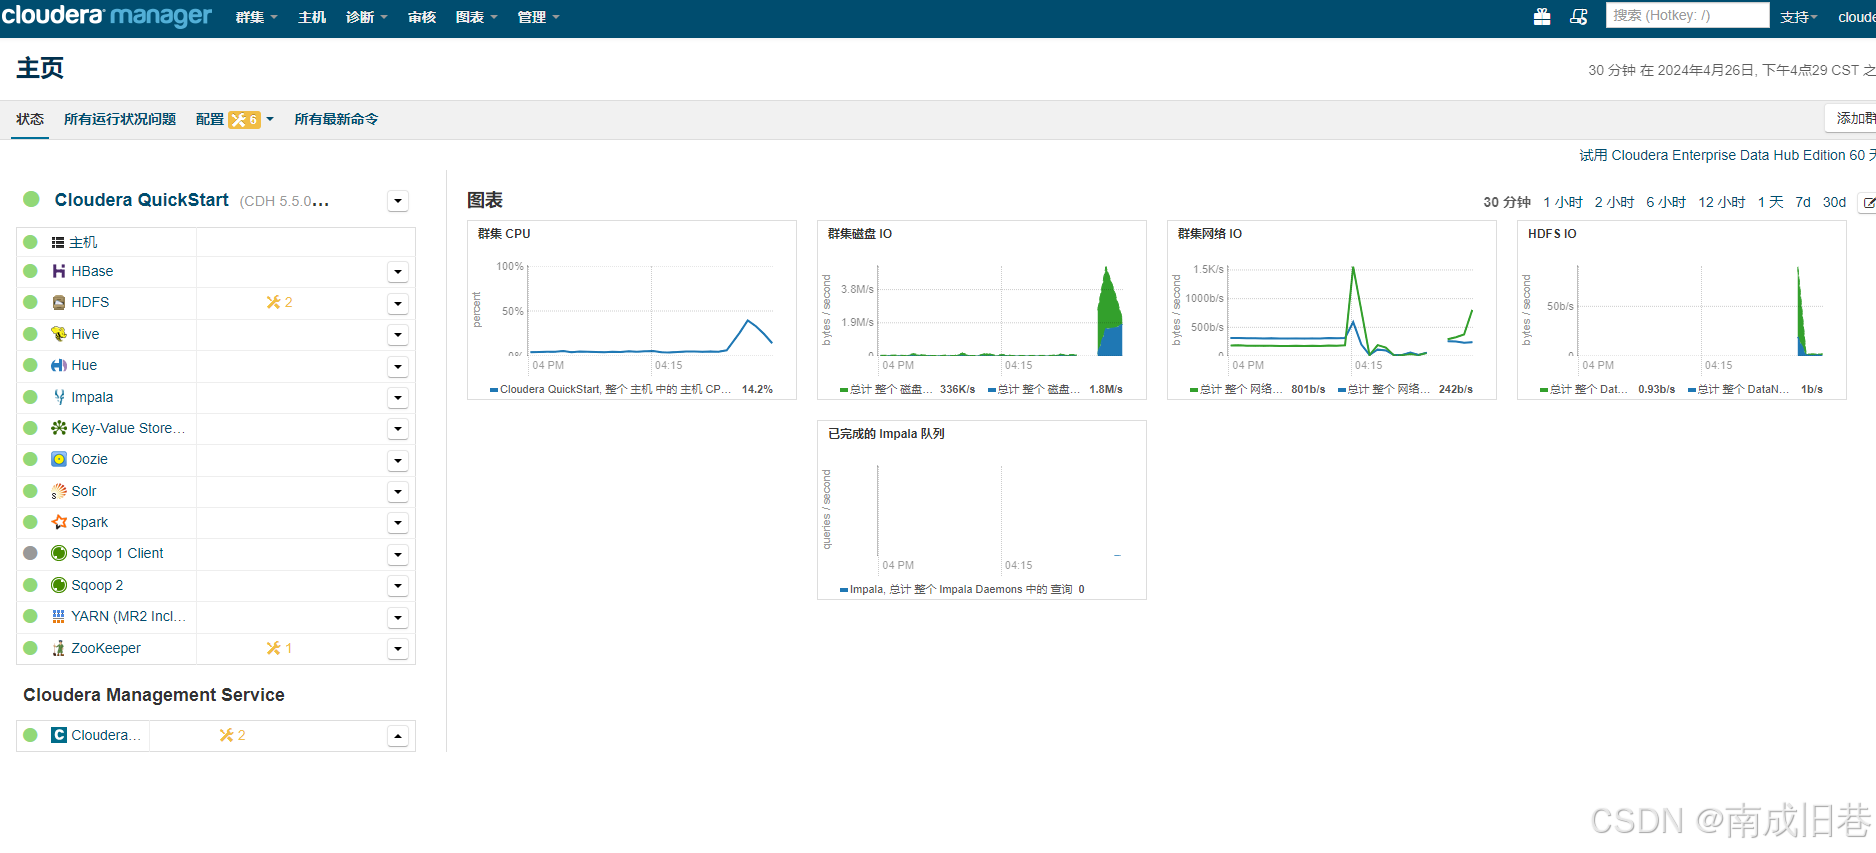Select the 7d time range
1876x853 pixels.
pos(1802,202)
